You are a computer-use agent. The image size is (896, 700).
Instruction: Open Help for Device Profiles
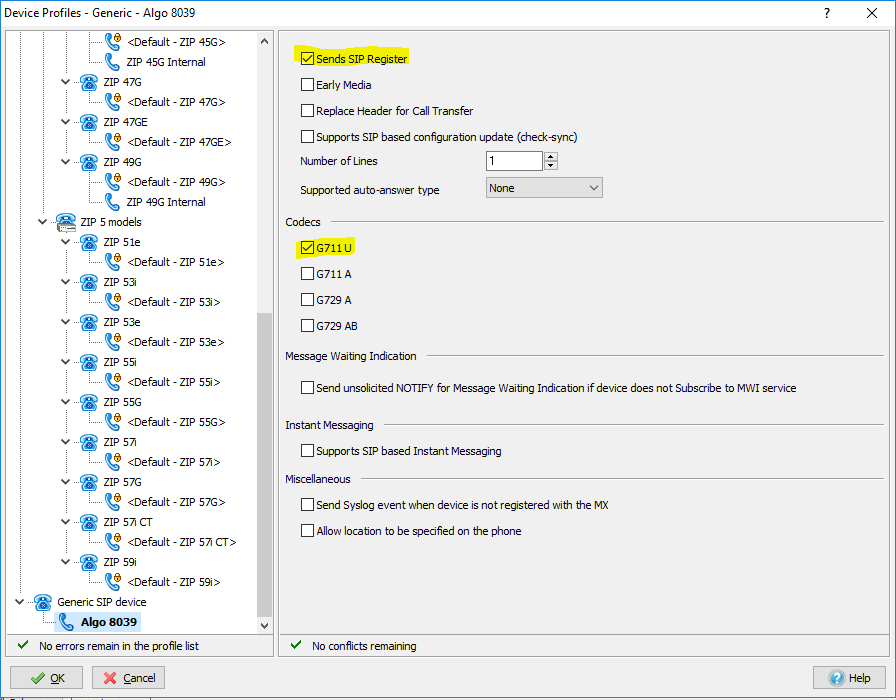click(850, 678)
